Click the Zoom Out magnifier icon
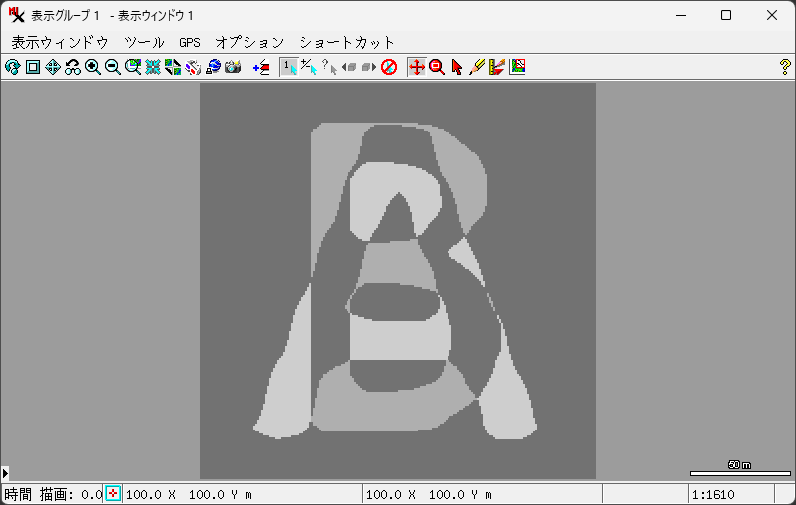796x505 pixels. 113,67
